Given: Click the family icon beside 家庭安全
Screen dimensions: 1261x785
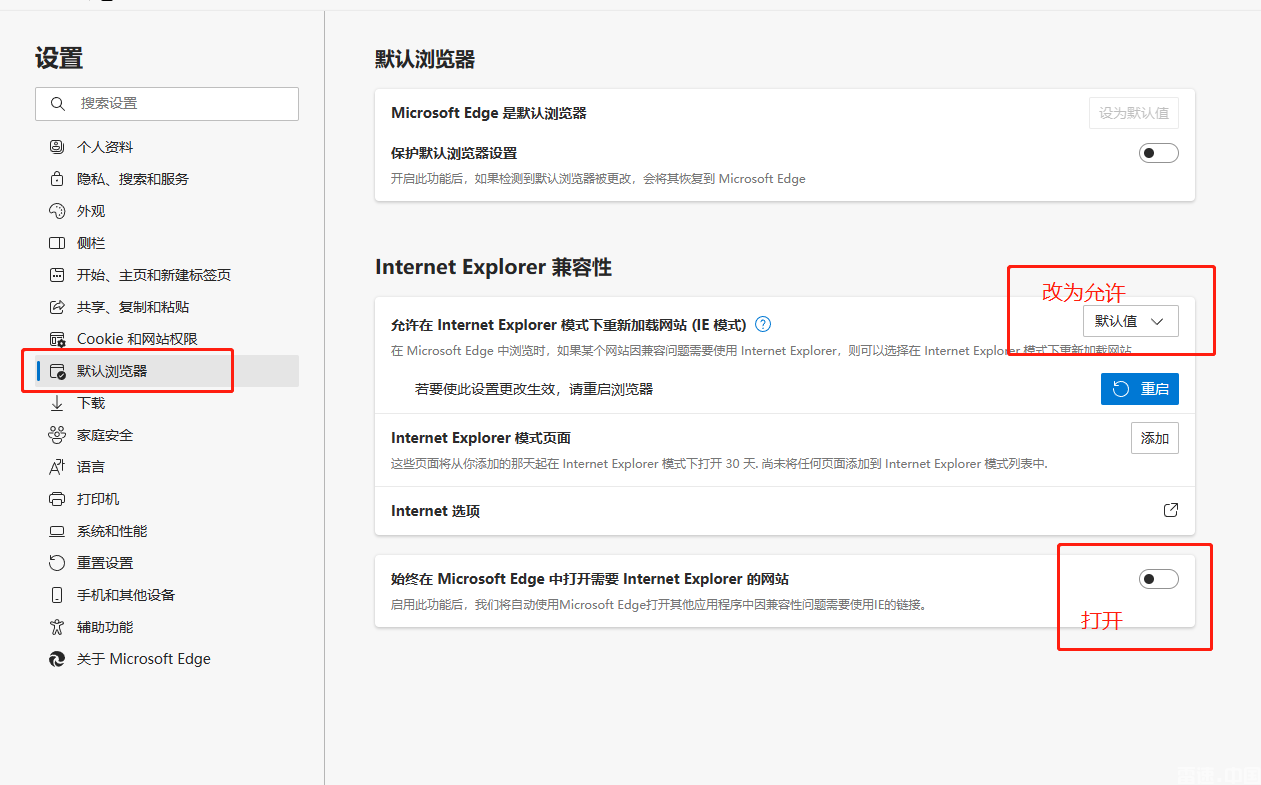Looking at the screenshot, I should click(57, 435).
